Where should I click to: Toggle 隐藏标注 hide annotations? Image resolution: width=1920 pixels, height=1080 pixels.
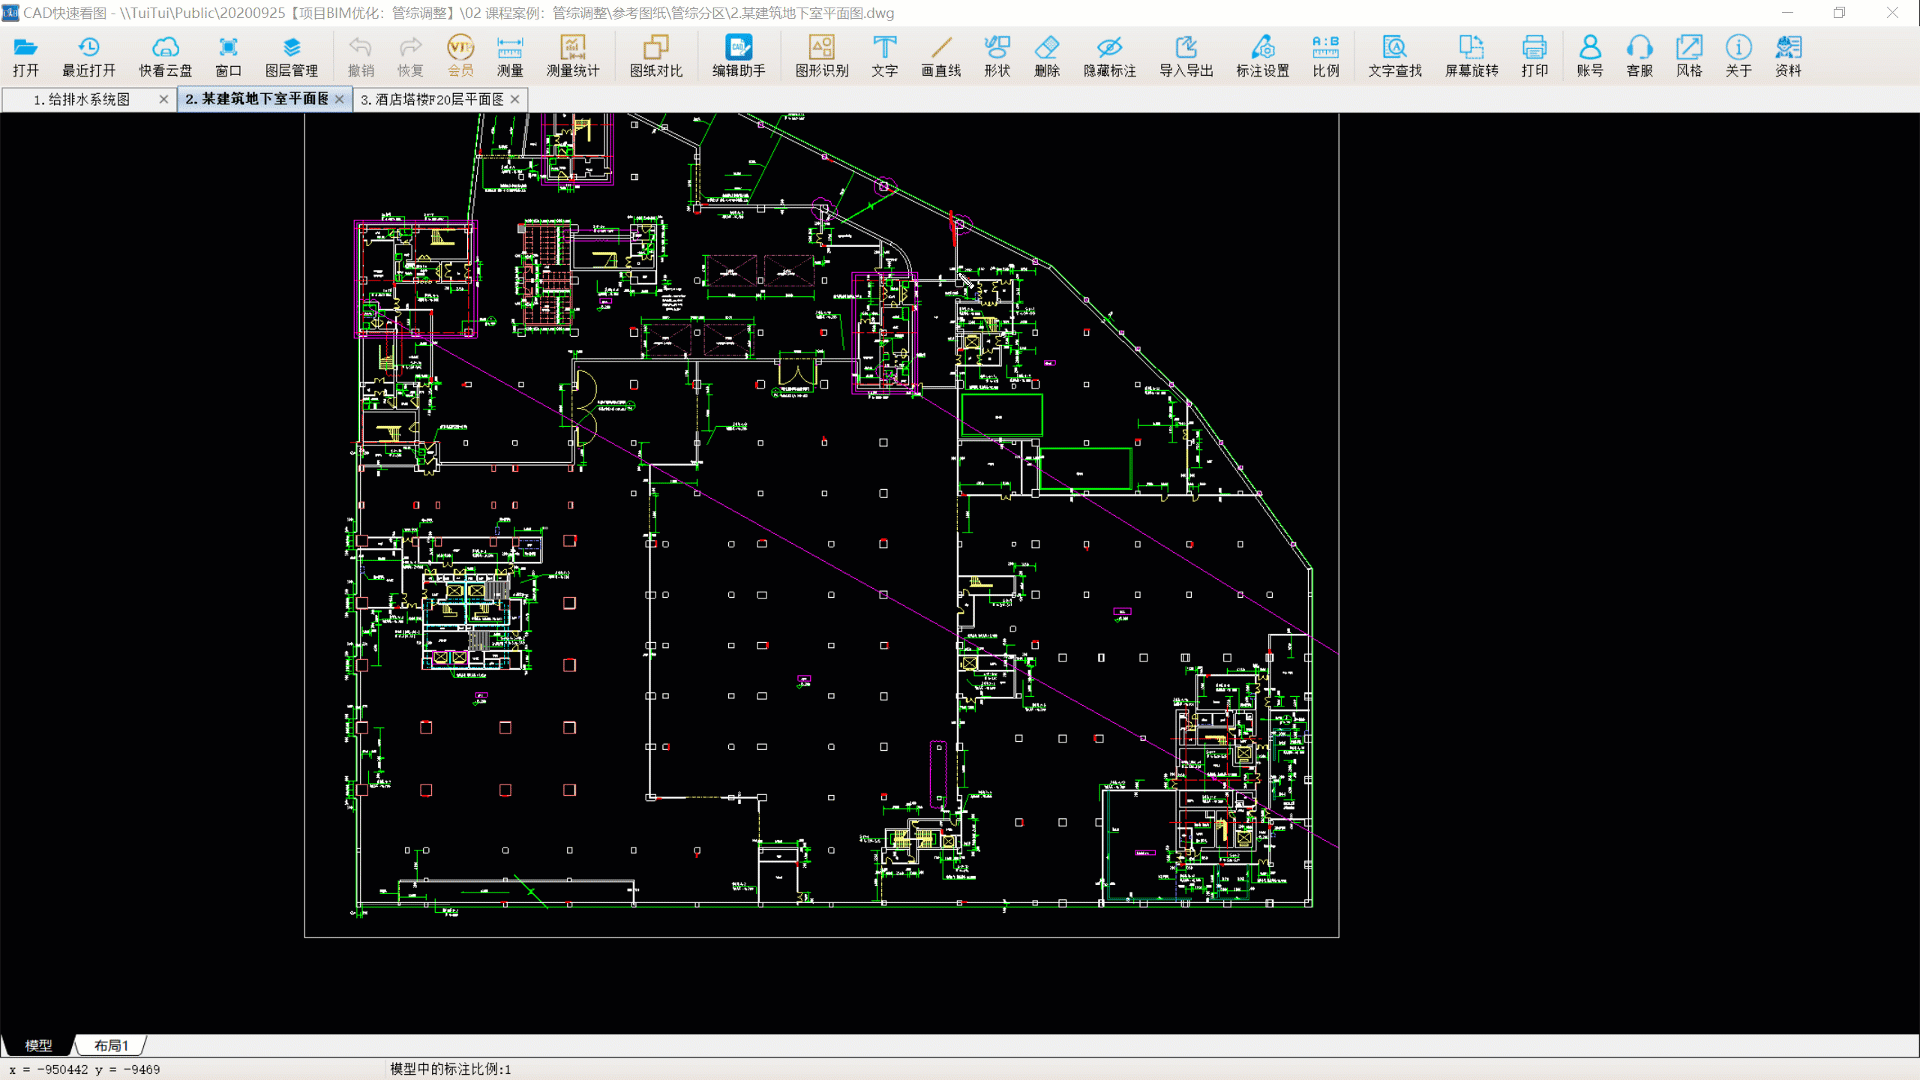1110,56
